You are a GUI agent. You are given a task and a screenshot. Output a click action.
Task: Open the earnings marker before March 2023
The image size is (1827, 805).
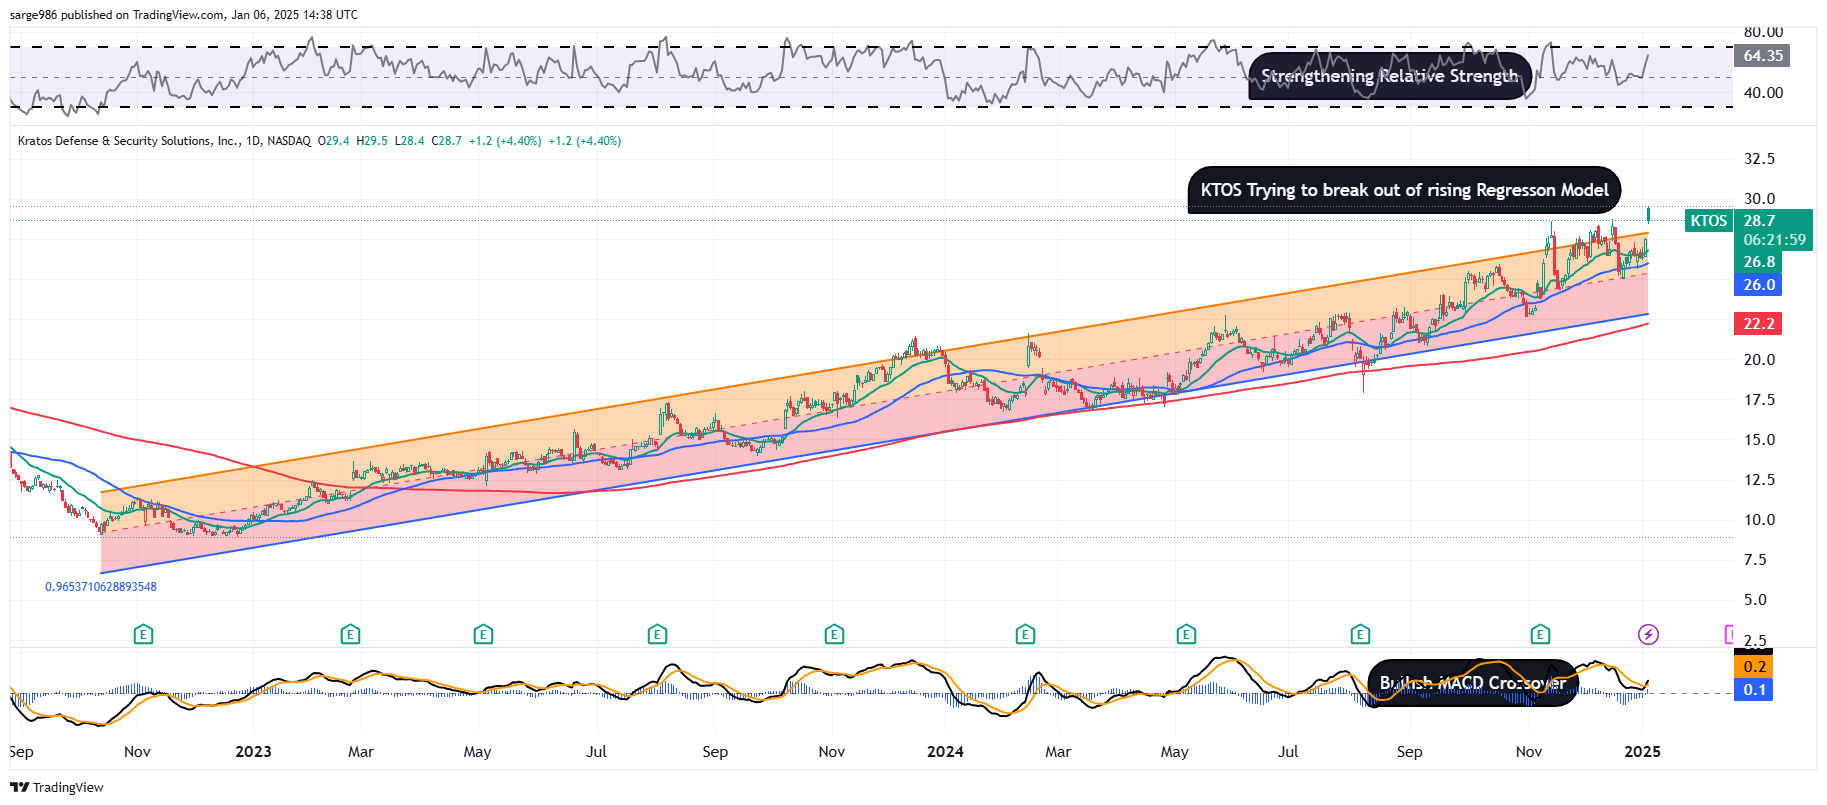[x=349, y=634]
